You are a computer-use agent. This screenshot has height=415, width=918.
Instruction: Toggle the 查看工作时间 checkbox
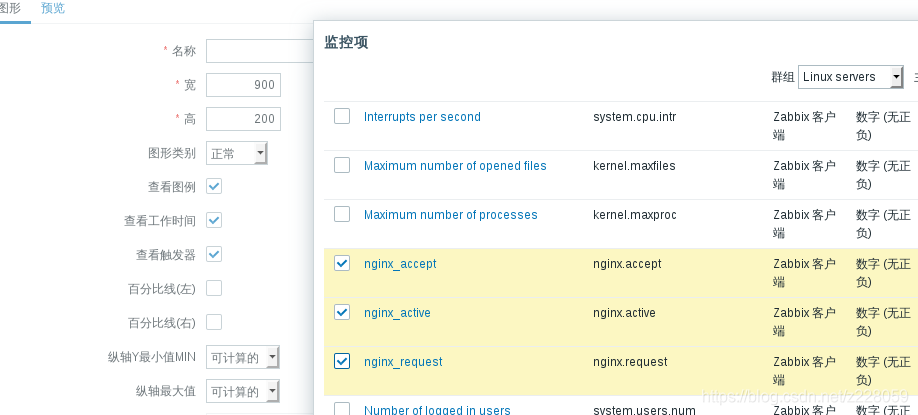coord(214,221)
